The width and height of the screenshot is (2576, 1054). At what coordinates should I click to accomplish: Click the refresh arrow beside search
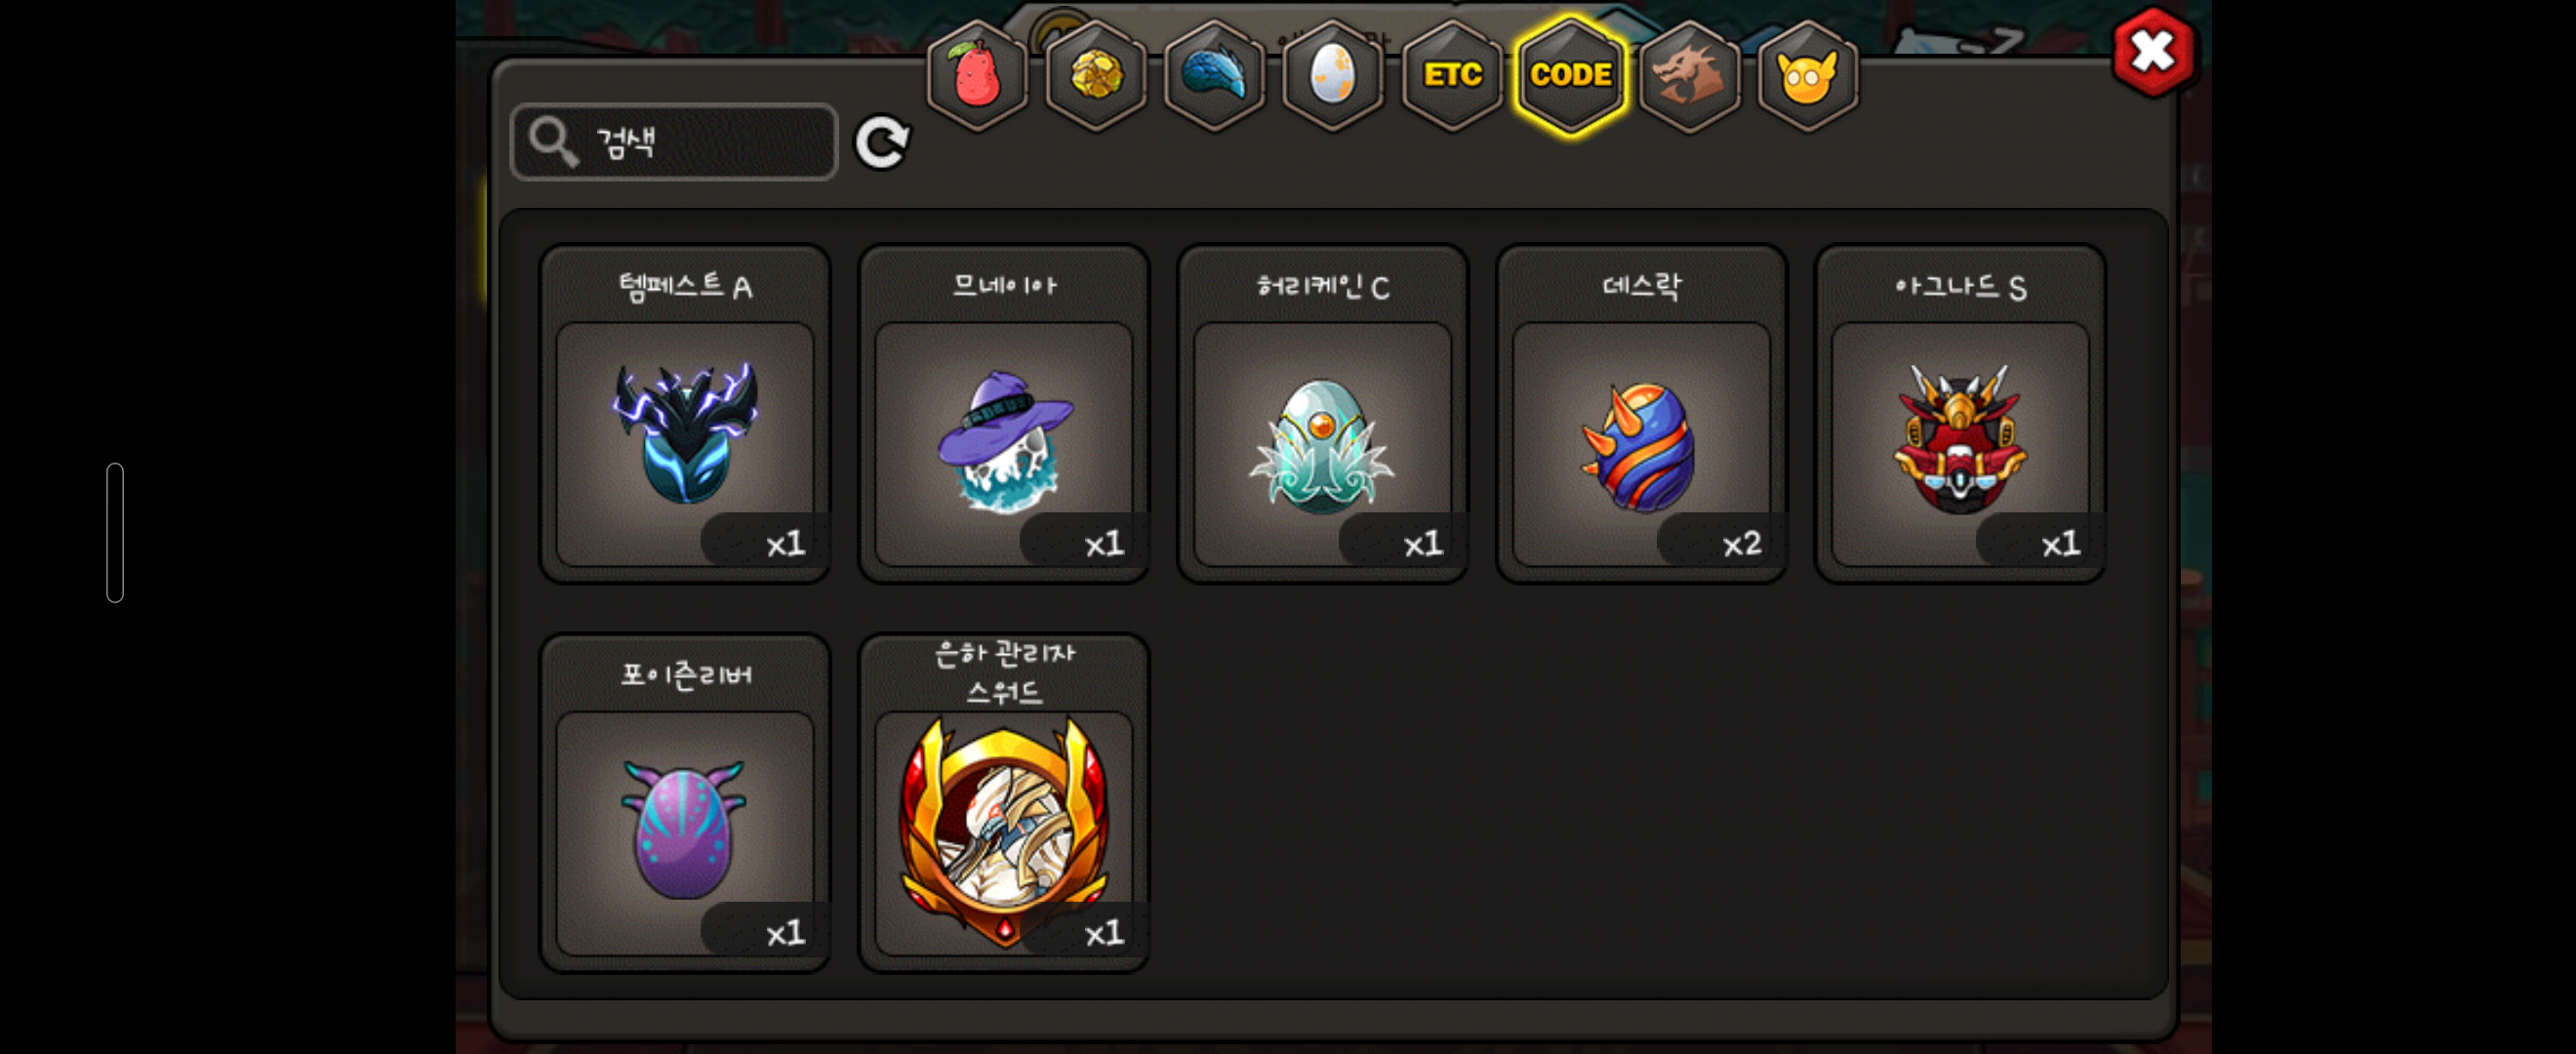[882, 142]
